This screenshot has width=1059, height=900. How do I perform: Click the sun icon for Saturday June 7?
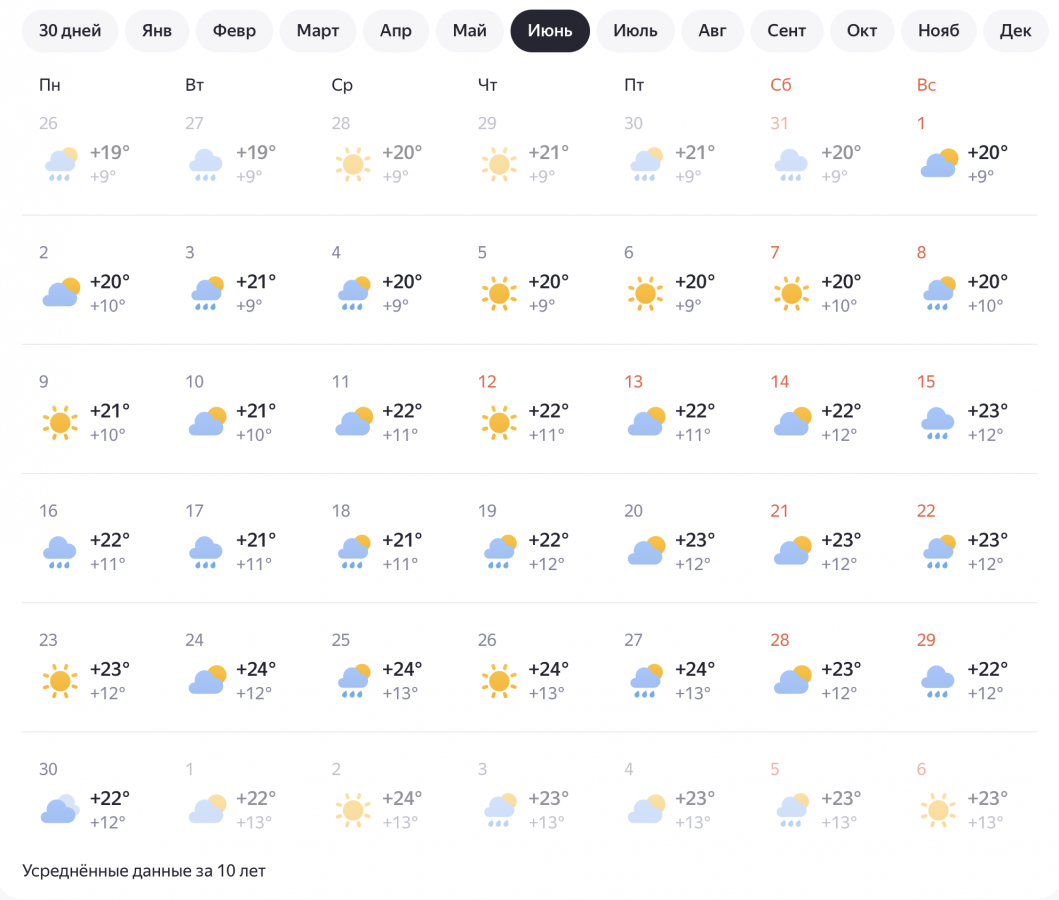(791, 293)
